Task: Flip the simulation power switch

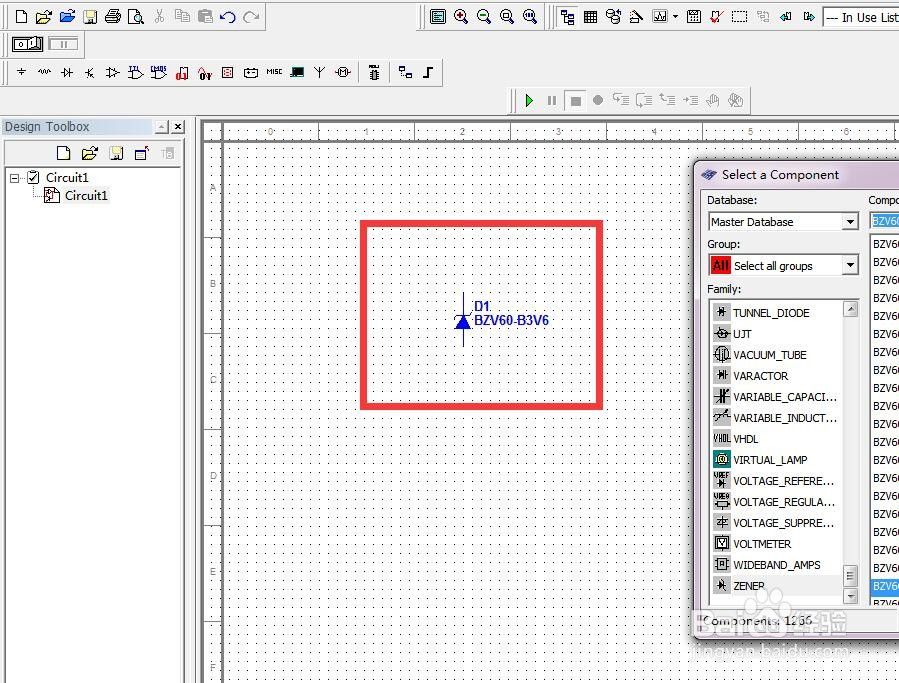Action: tap(28, 44)
